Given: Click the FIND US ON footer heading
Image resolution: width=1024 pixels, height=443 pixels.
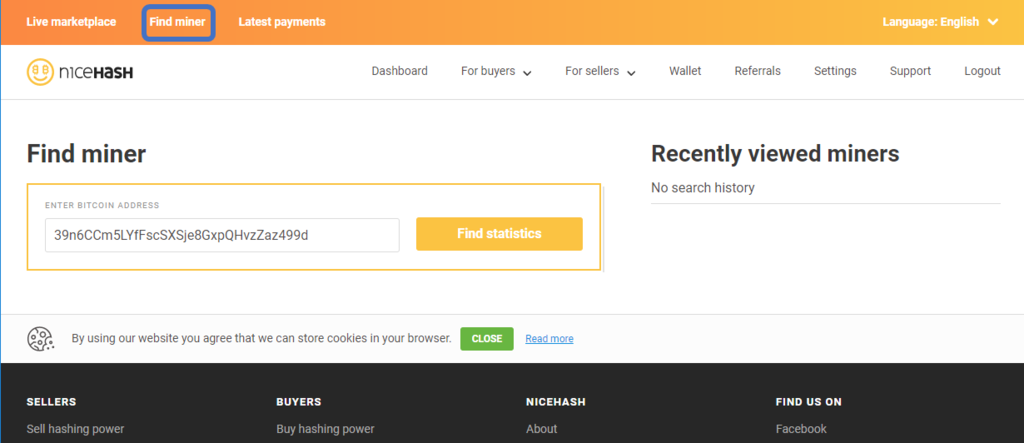Looking at the screenshot, I should (808, 402).
